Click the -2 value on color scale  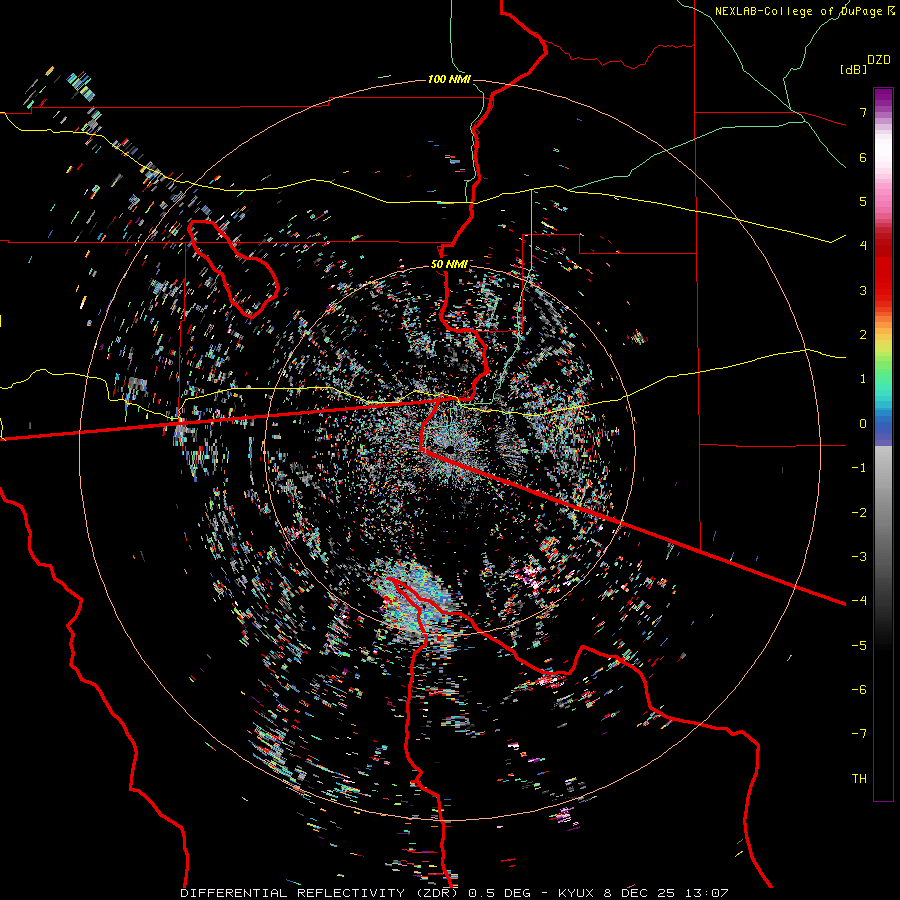(x=859, y=513)
